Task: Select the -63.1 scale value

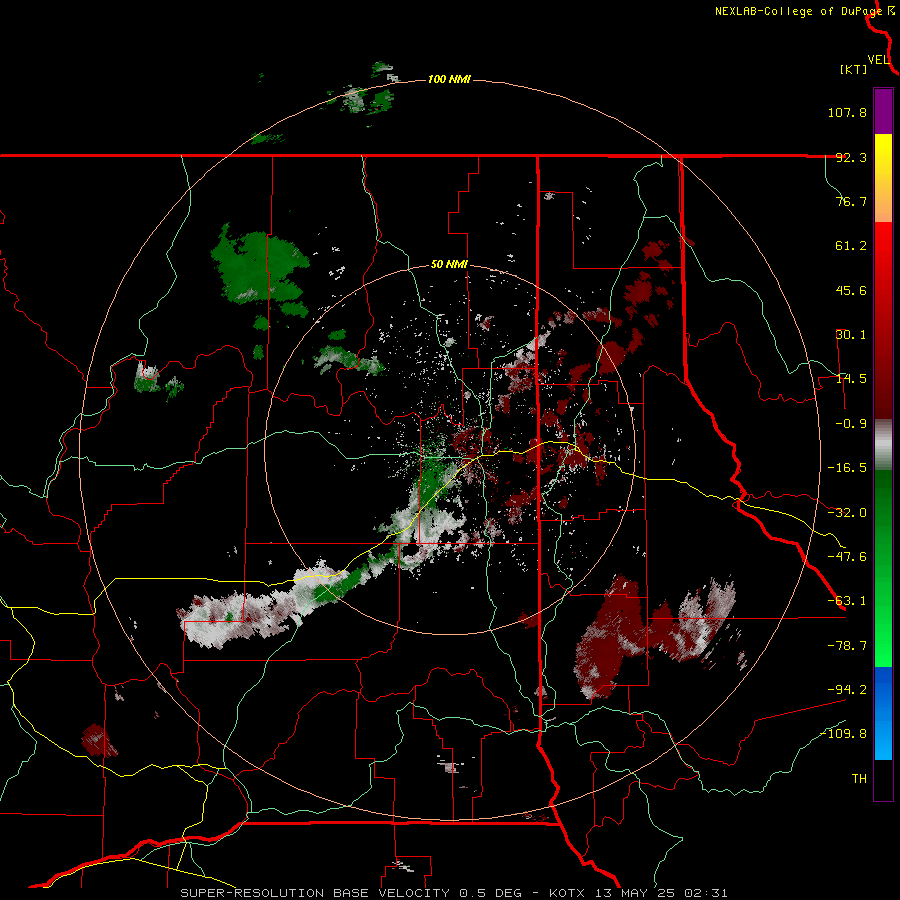Action: click(x=847, y=601)
